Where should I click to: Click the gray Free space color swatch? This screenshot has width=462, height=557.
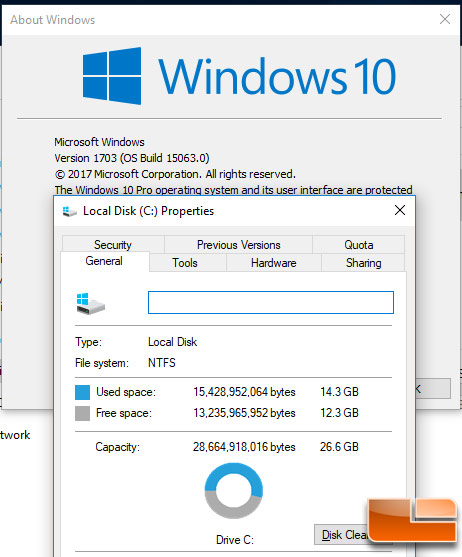tap(82, 413)
